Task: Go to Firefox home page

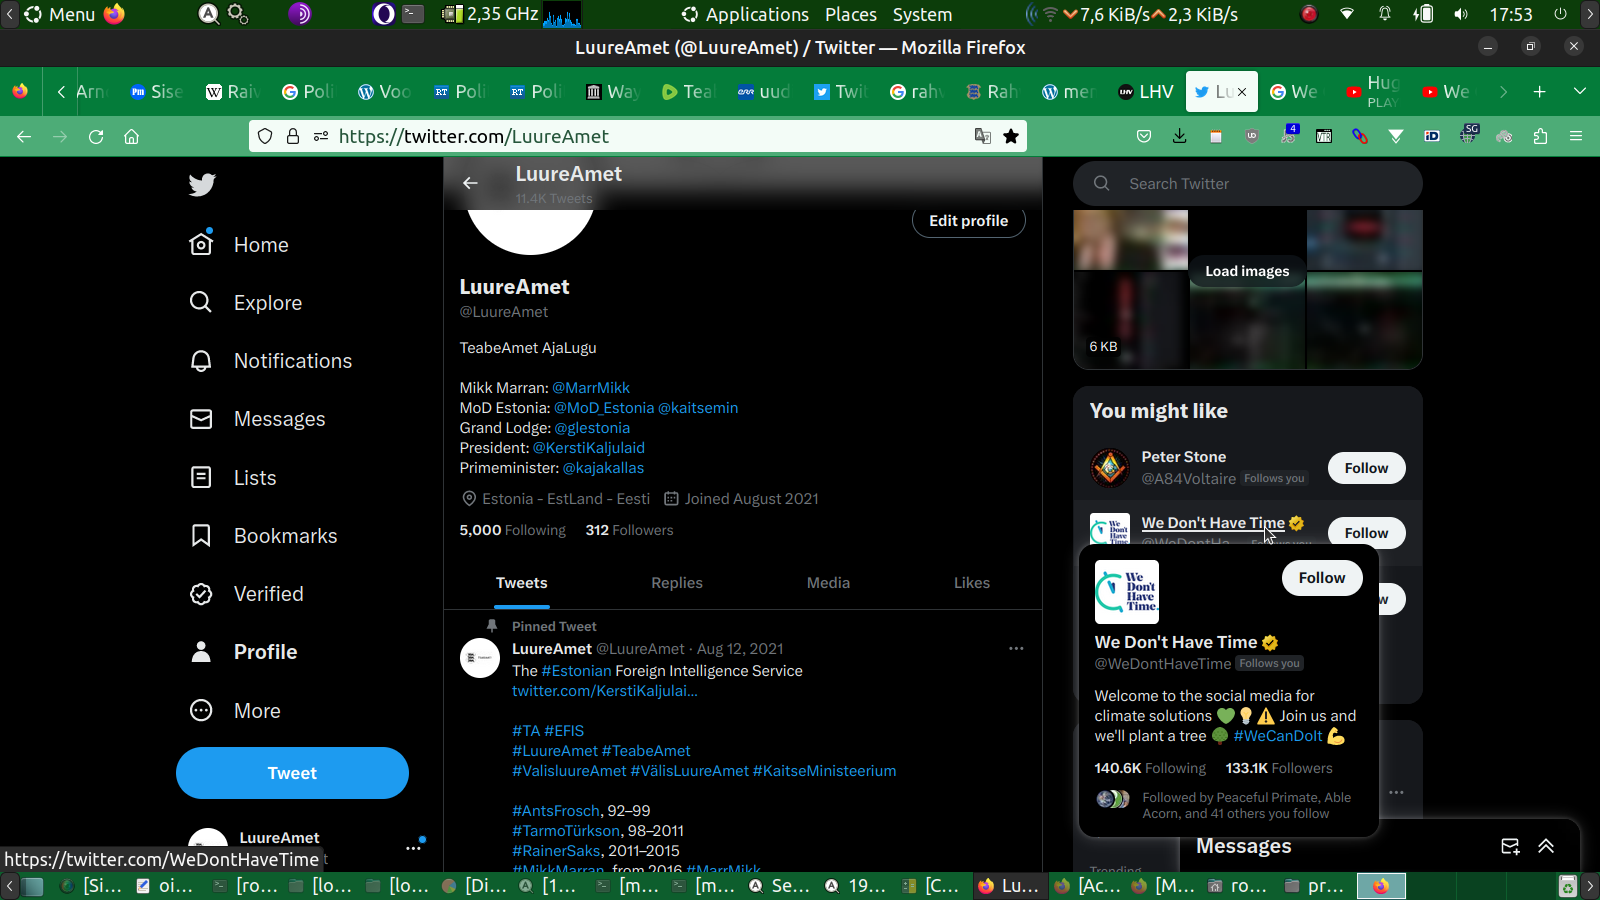Action: tap(131, 137)
